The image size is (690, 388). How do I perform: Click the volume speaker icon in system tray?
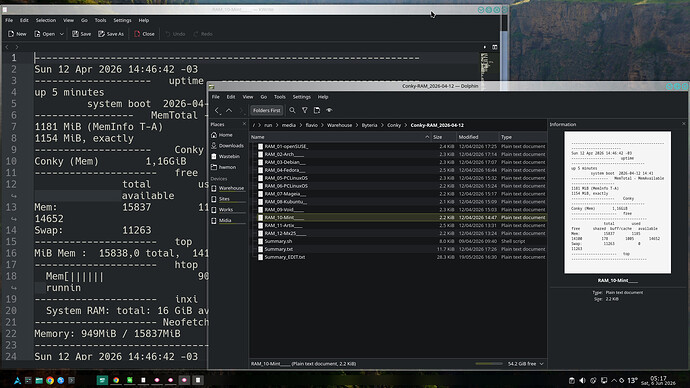(582, 381)
